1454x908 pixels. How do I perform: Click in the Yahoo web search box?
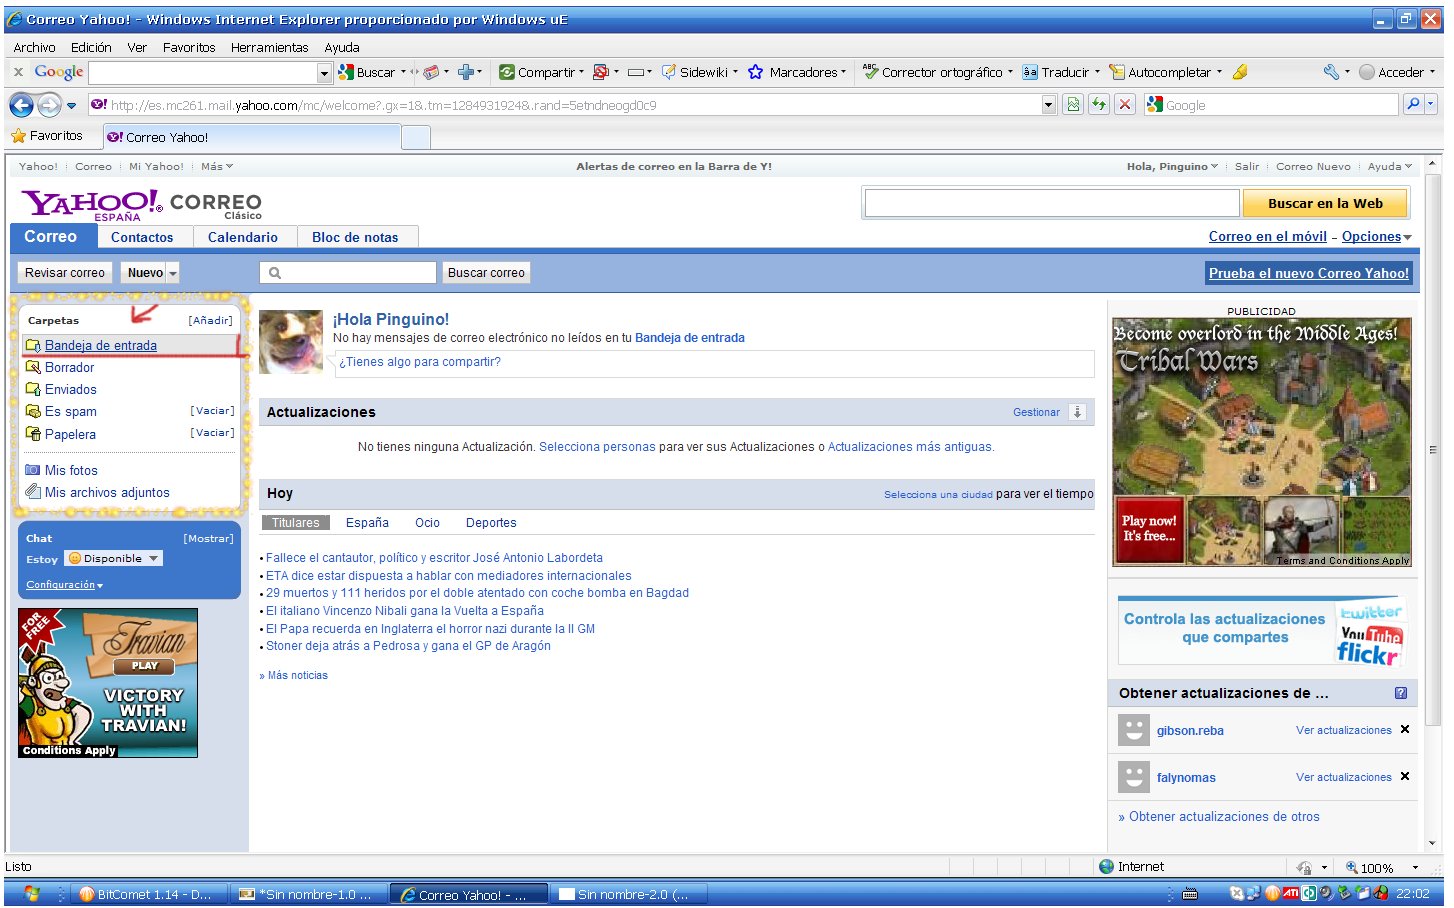1052,203
